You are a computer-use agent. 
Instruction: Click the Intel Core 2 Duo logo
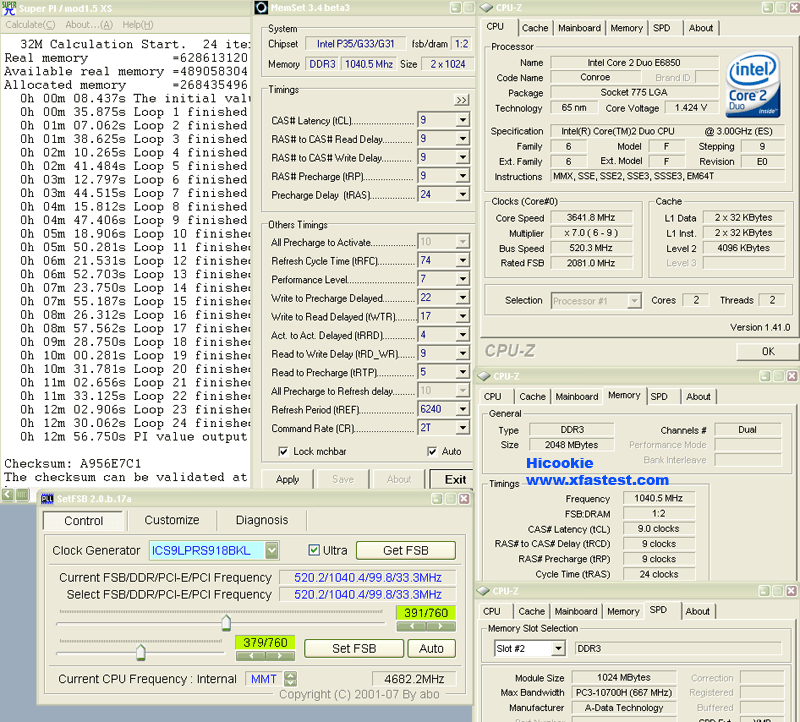coord(753,84)
